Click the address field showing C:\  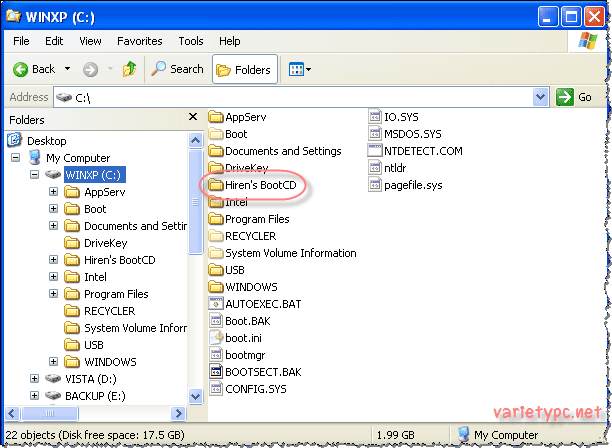click(294, 97)
